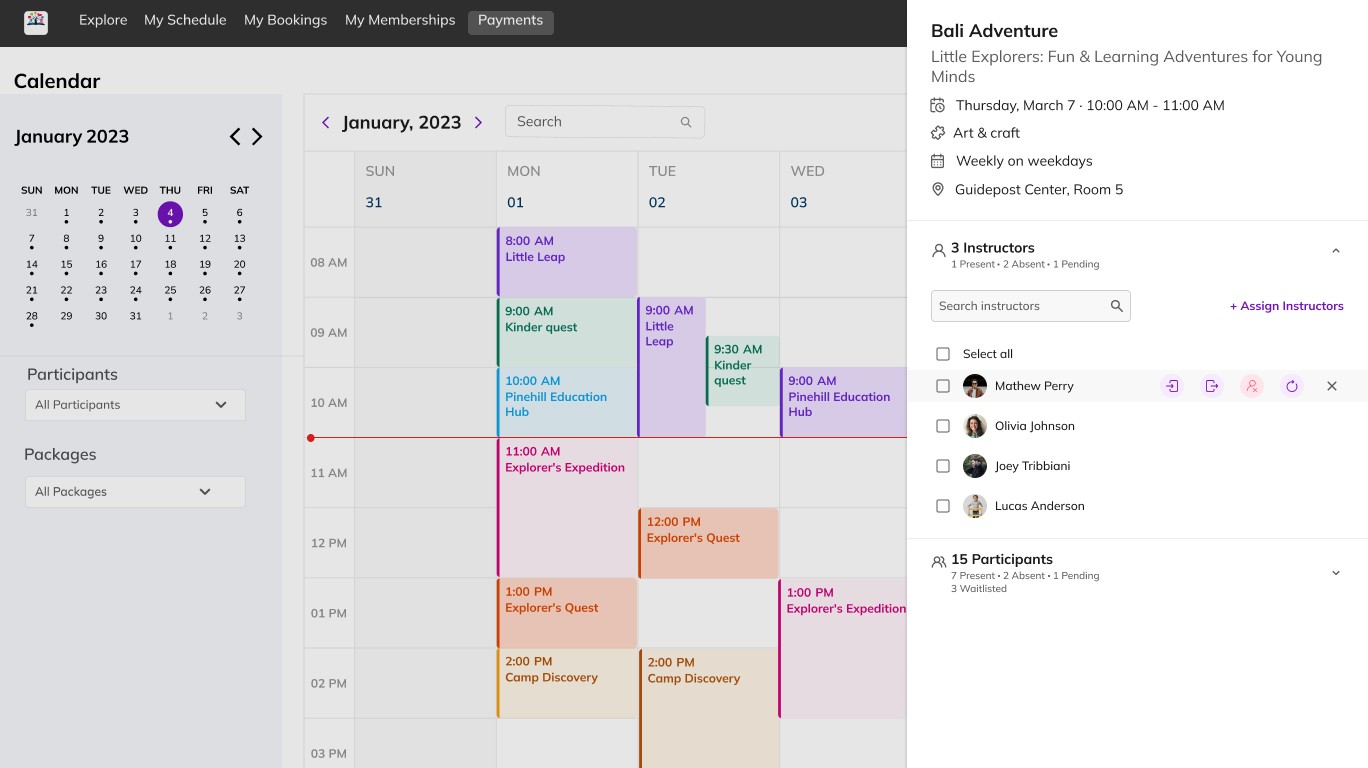Select date 18 in mini calendar
The height and width of the screenshot is (768, 1368).
pos(170,266)
